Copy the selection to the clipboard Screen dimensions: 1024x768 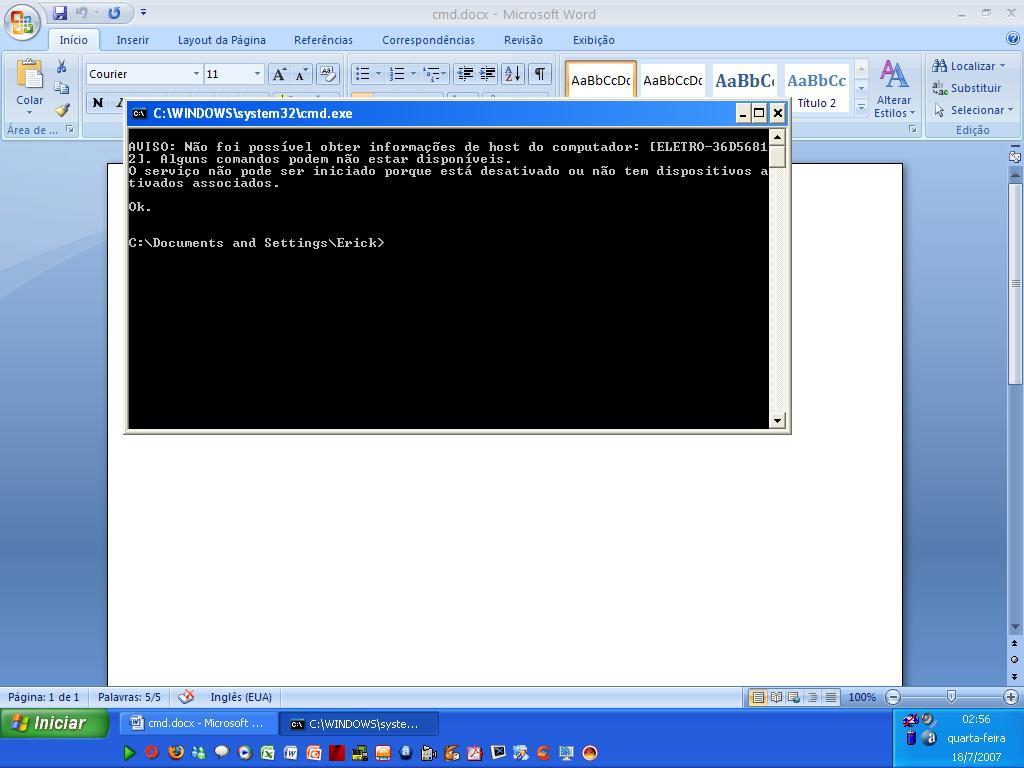61,88
